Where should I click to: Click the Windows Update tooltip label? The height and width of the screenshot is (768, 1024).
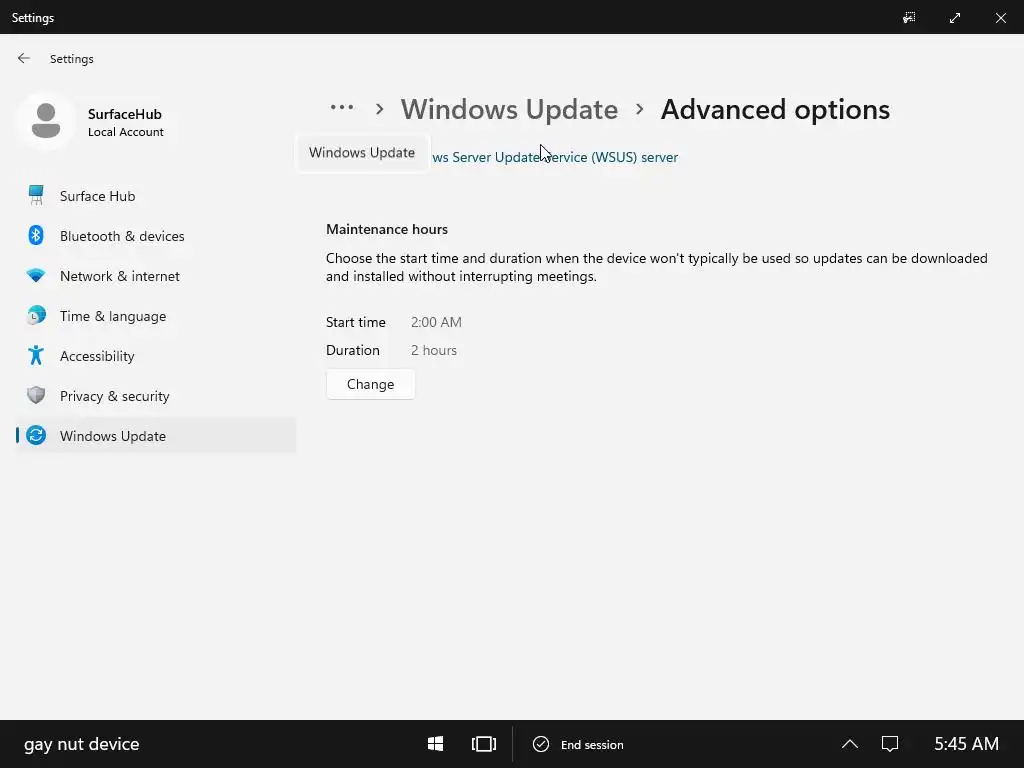pyautogui.click(x=362, y=153)
